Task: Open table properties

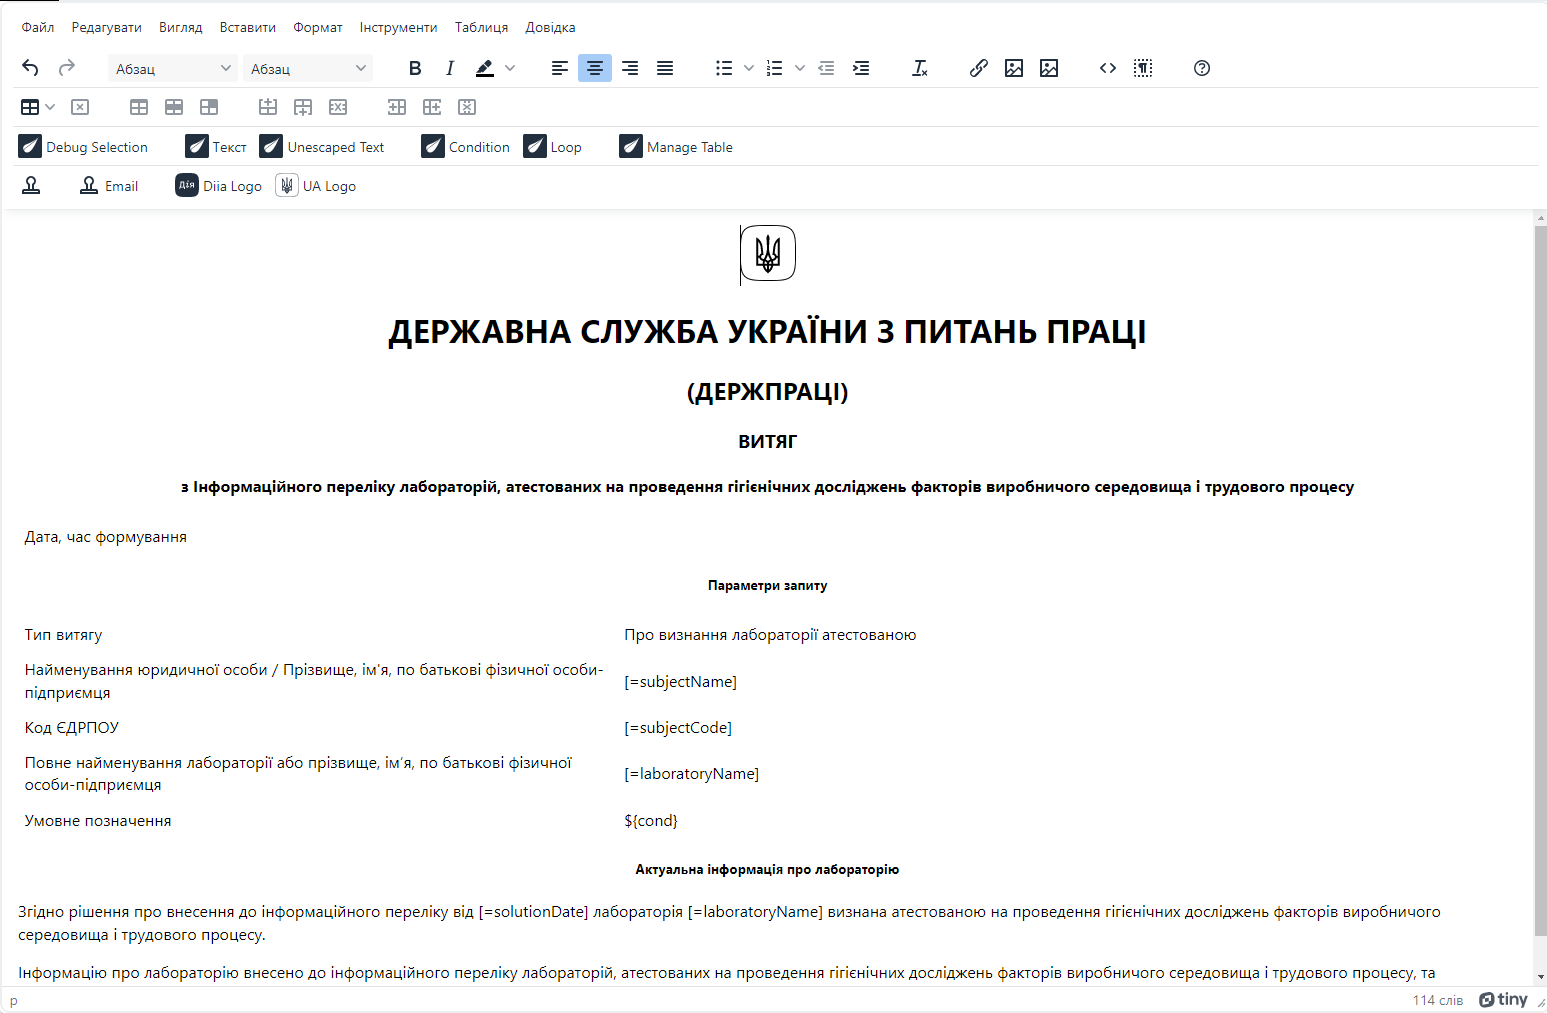Action: [x=139, y=107]
